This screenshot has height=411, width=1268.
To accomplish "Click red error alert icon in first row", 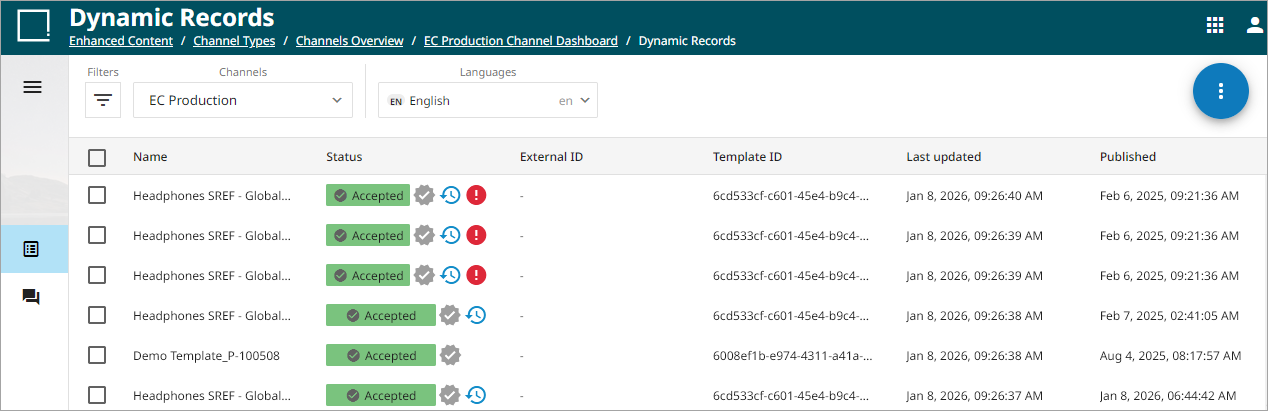I will [477, 195].
